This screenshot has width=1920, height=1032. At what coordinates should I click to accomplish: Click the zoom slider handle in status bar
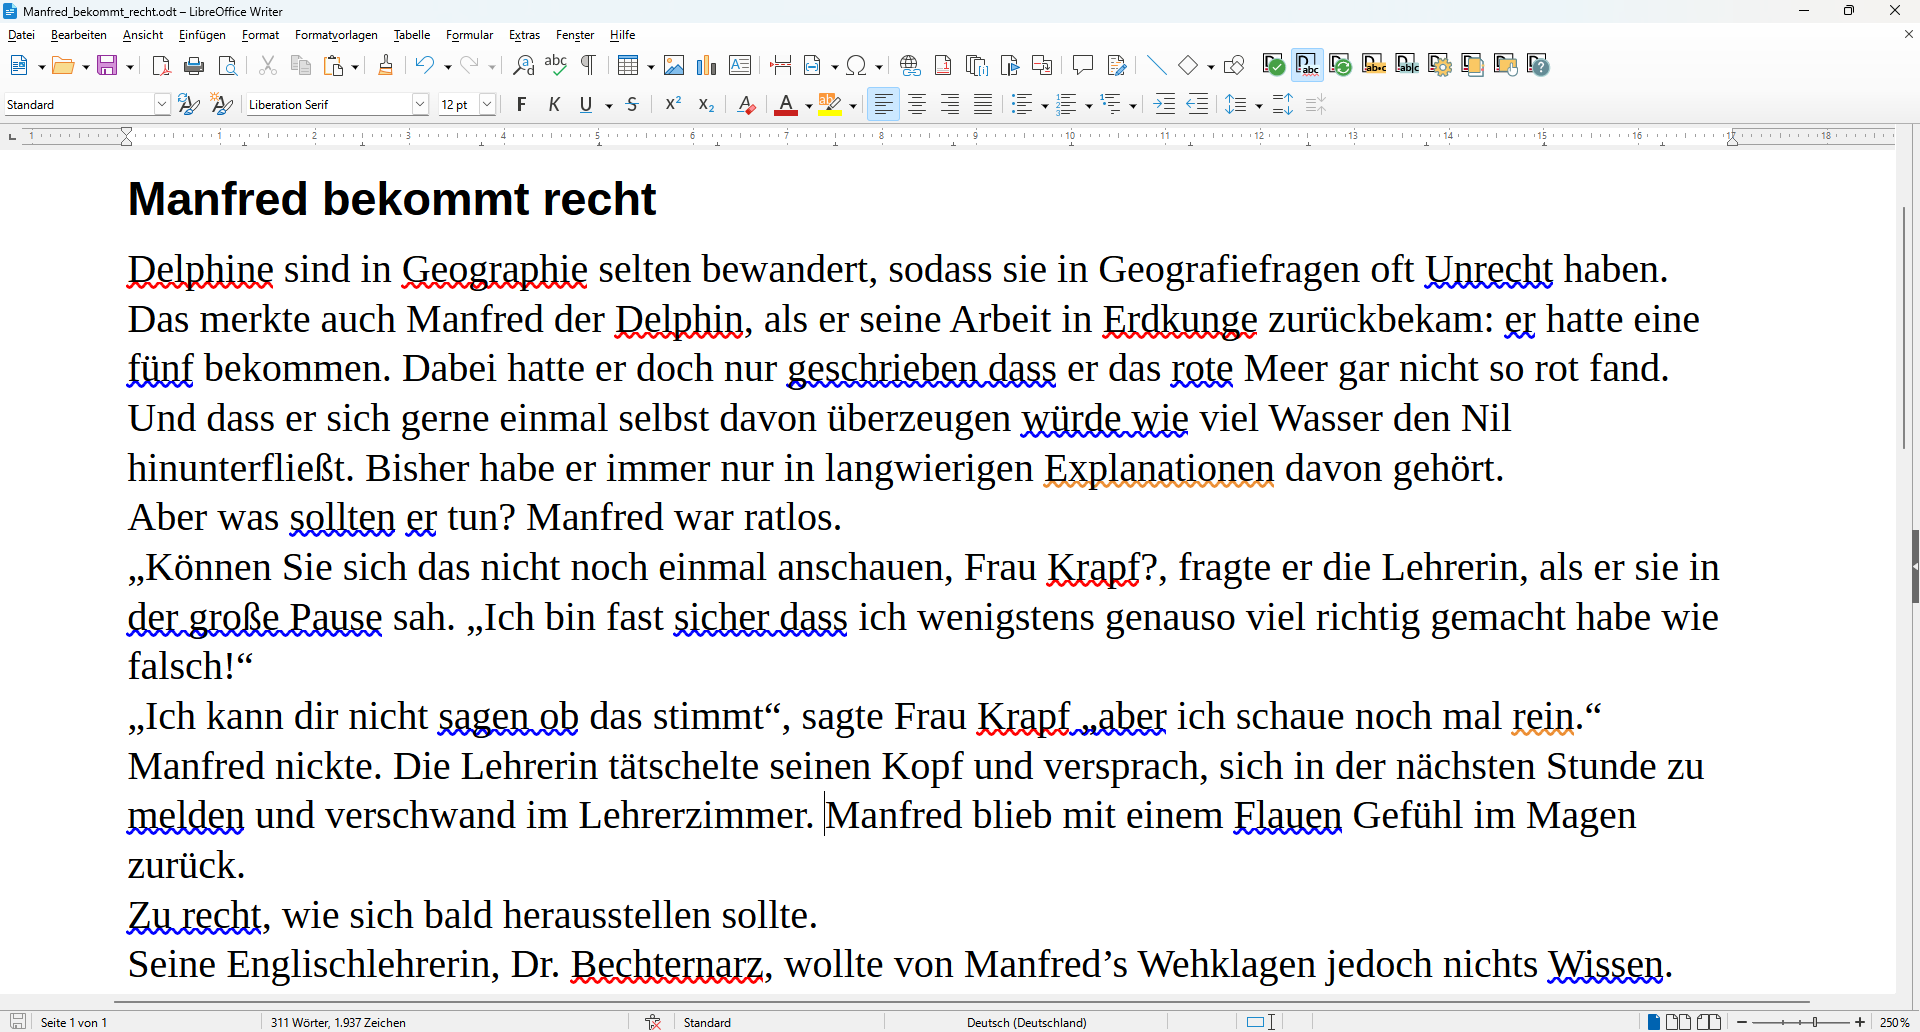(x=1815, y=1022)
